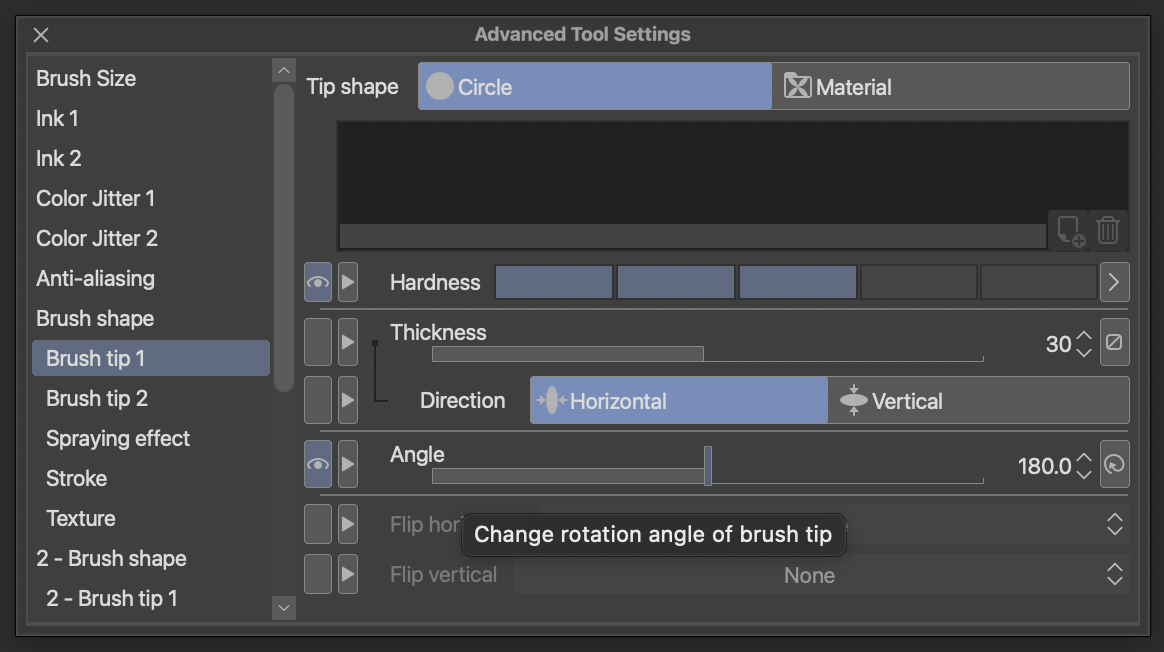
Task: Click the Thickness value 30 field
Action: [x=1058, y=344]
